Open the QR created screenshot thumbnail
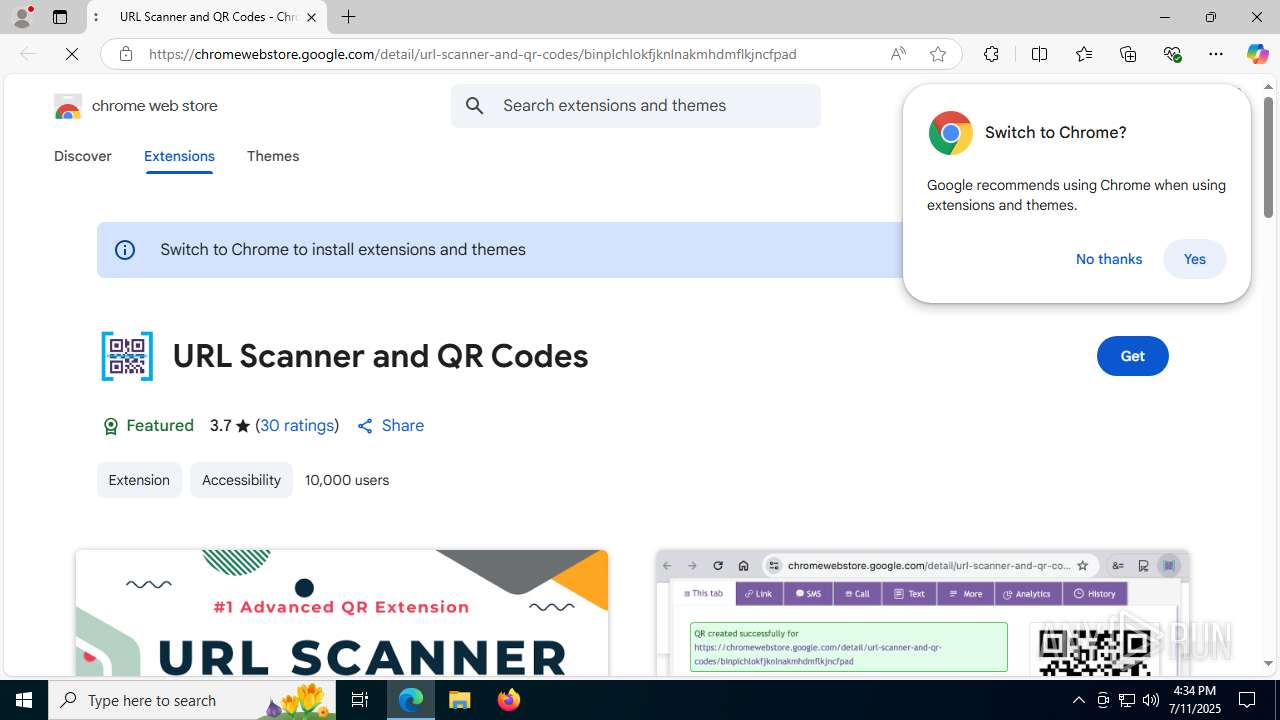This screenshot has width=1280, height=720. 922,613
